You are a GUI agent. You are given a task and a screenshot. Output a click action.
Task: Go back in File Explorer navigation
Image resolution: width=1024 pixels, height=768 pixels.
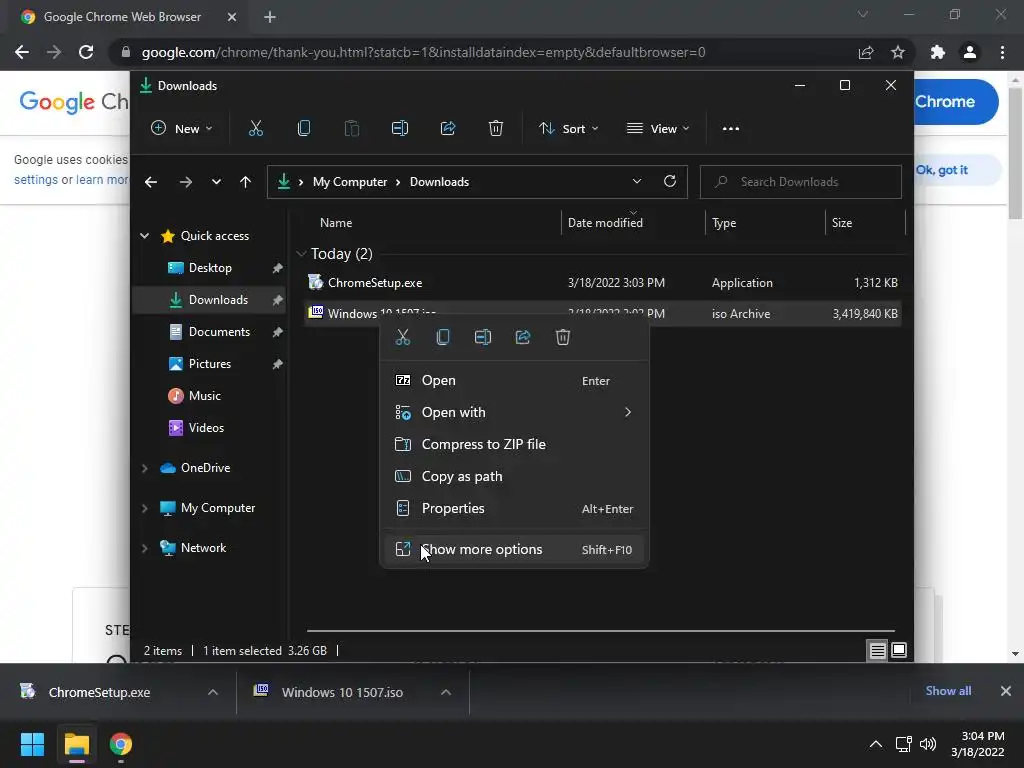pos(151,182)
